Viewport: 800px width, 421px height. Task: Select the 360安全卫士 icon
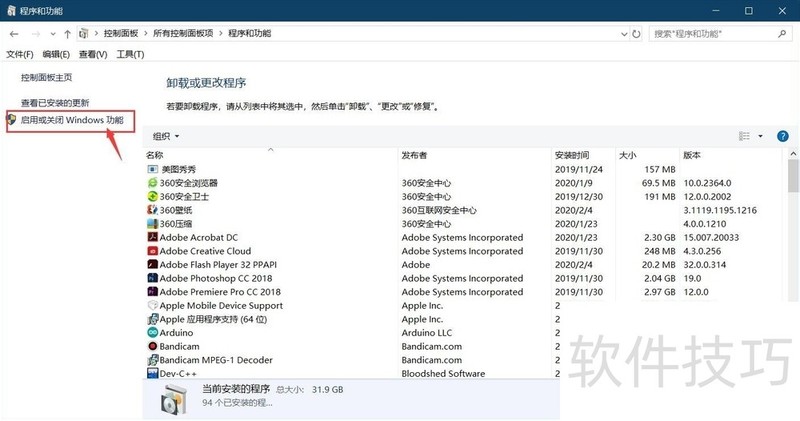pyautogui.click(x=153, y=196)
